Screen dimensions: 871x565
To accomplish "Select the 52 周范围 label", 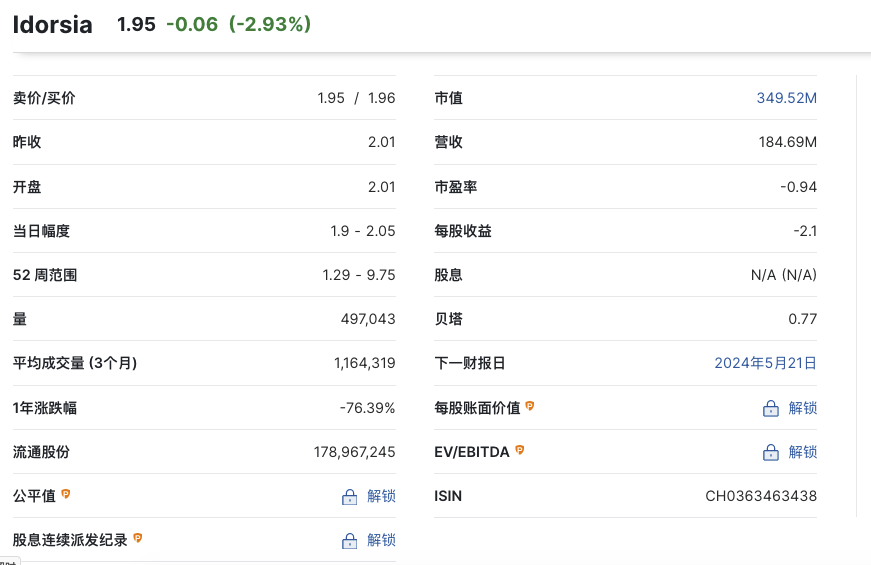I will click(45, 275).
